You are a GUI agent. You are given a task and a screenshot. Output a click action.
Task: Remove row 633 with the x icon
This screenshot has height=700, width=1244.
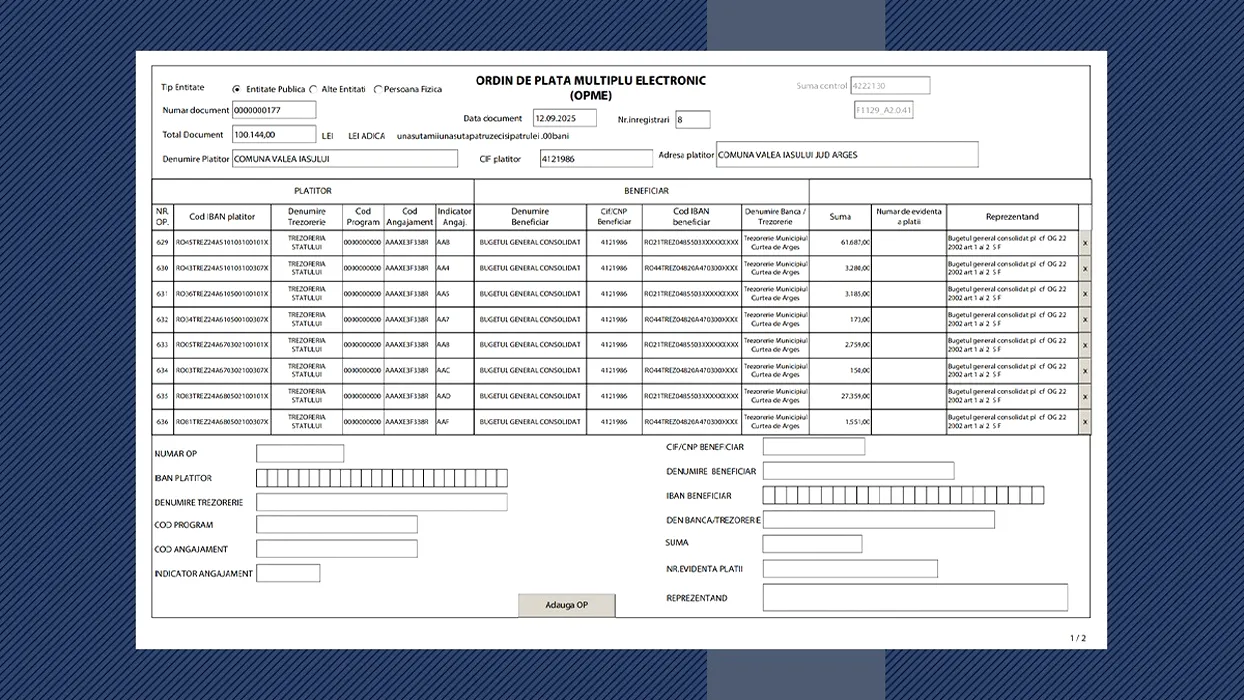click(x=1085, y=345)
